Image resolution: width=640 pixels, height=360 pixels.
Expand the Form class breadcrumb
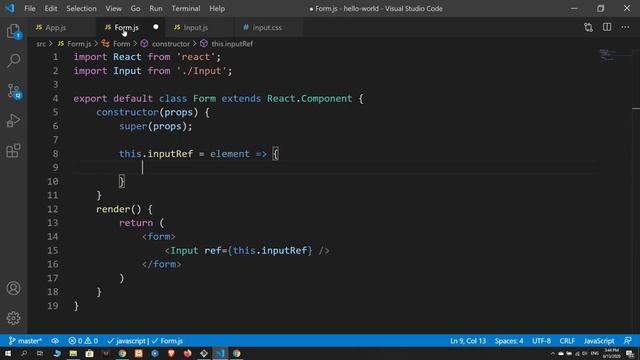pyautogui.click(x=116, y=44)
